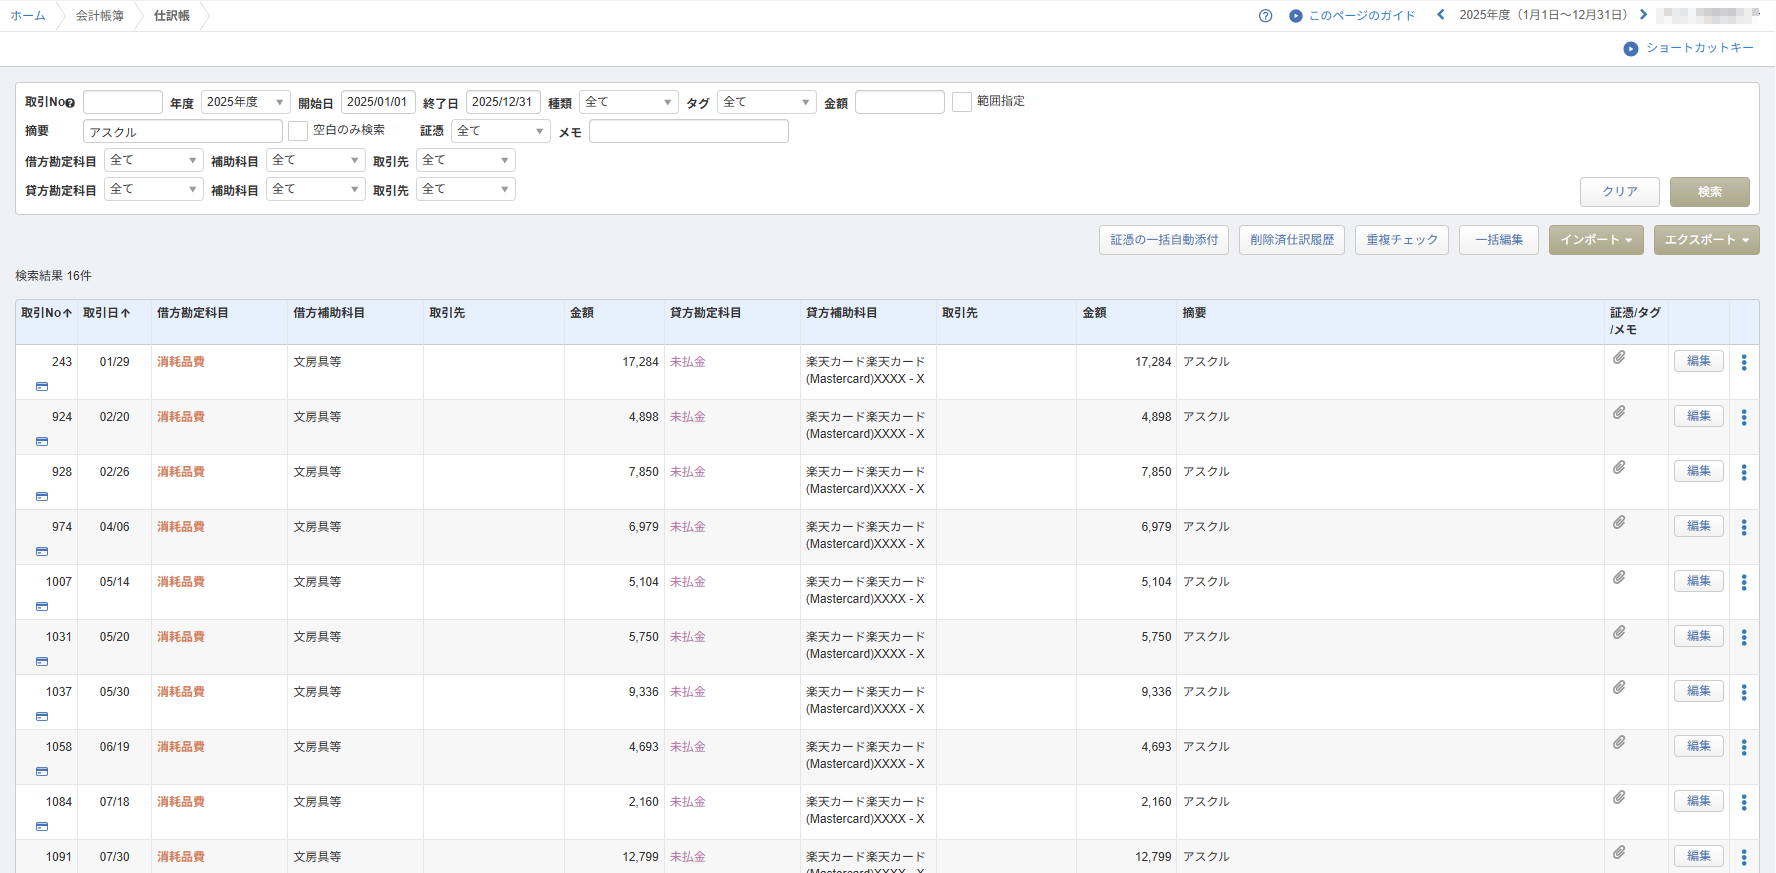Click the 検索 button
The width and height of the screenshot is (1776, 873).
1710,192
